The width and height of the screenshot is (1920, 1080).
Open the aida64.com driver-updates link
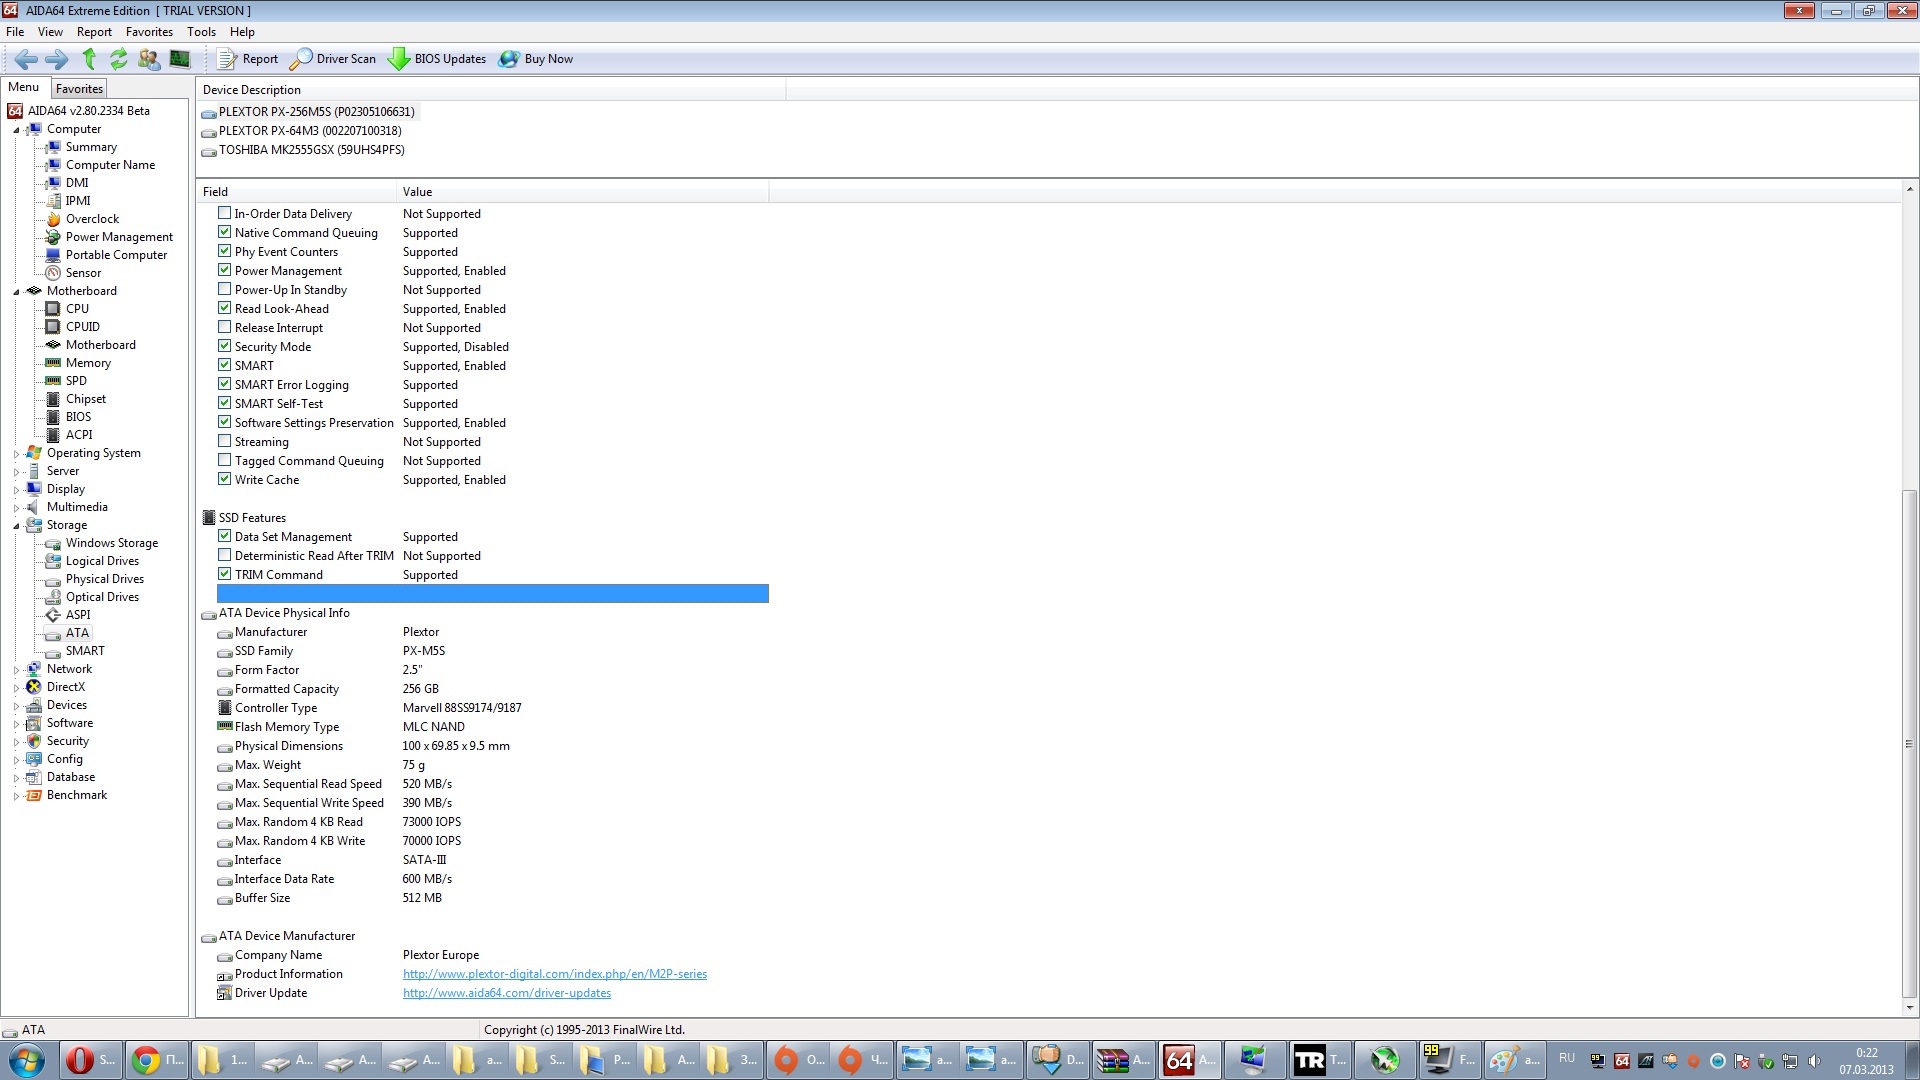coord(506,993)
